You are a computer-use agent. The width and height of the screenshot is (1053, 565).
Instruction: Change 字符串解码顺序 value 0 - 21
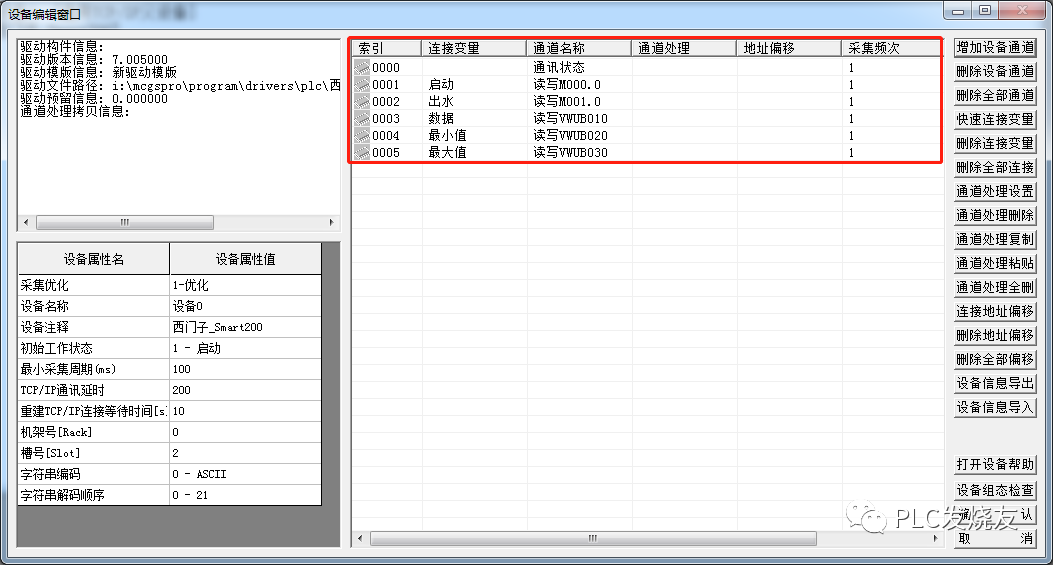[245, 495]
